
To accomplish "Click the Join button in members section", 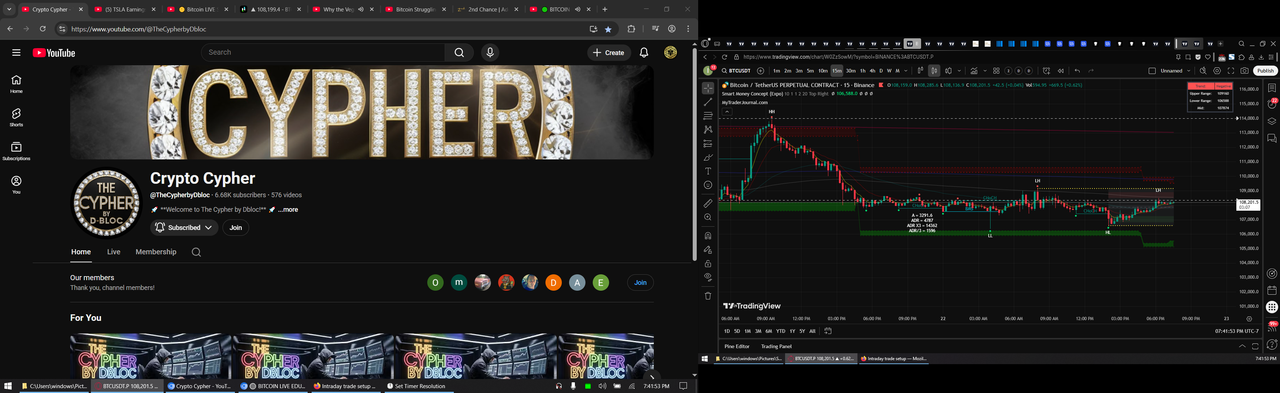I will tap(640, 283).
